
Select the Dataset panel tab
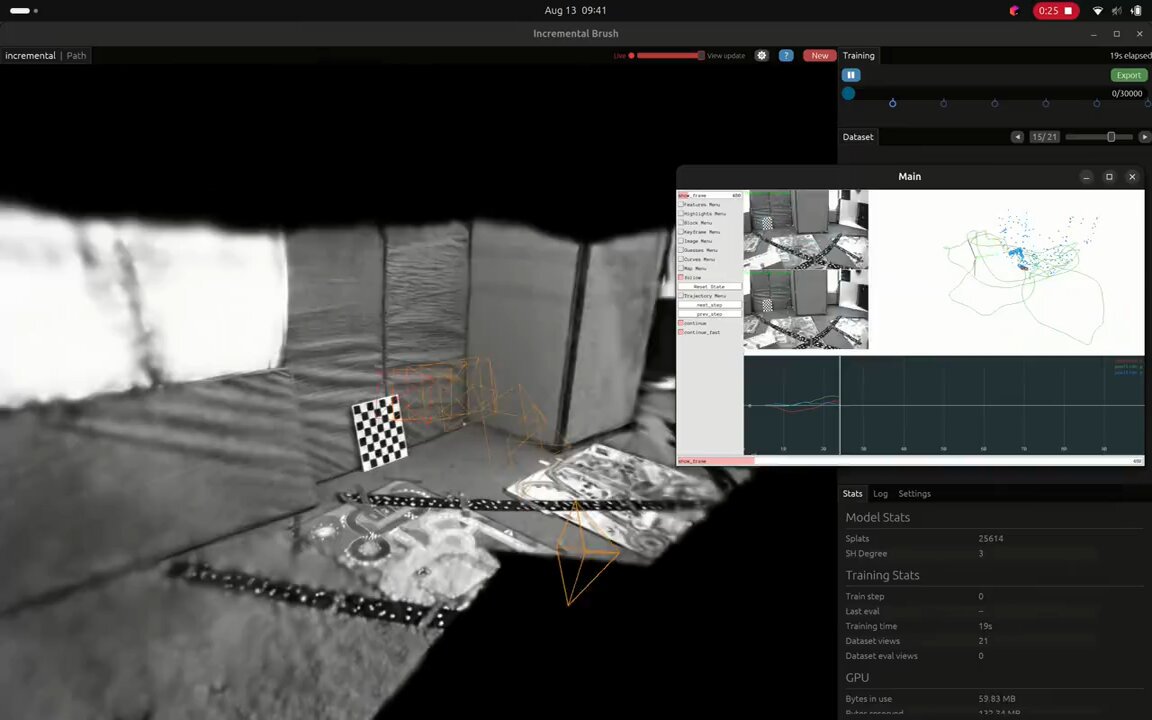coord(858,137)
